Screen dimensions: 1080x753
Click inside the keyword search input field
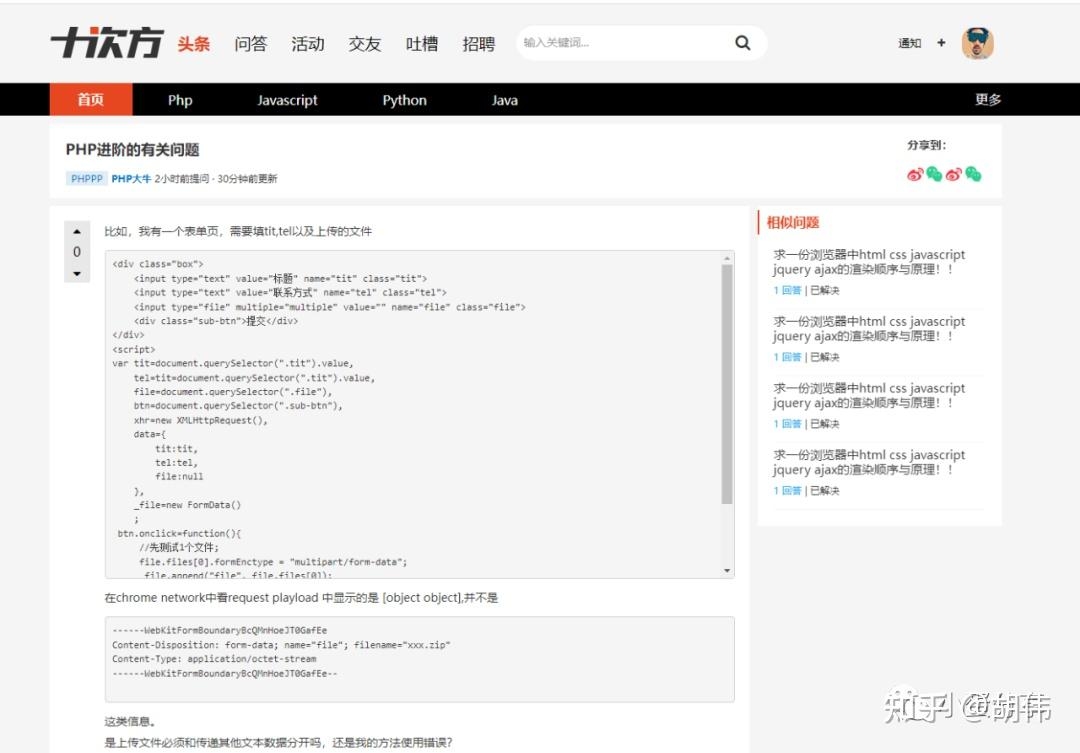[620, 43]
